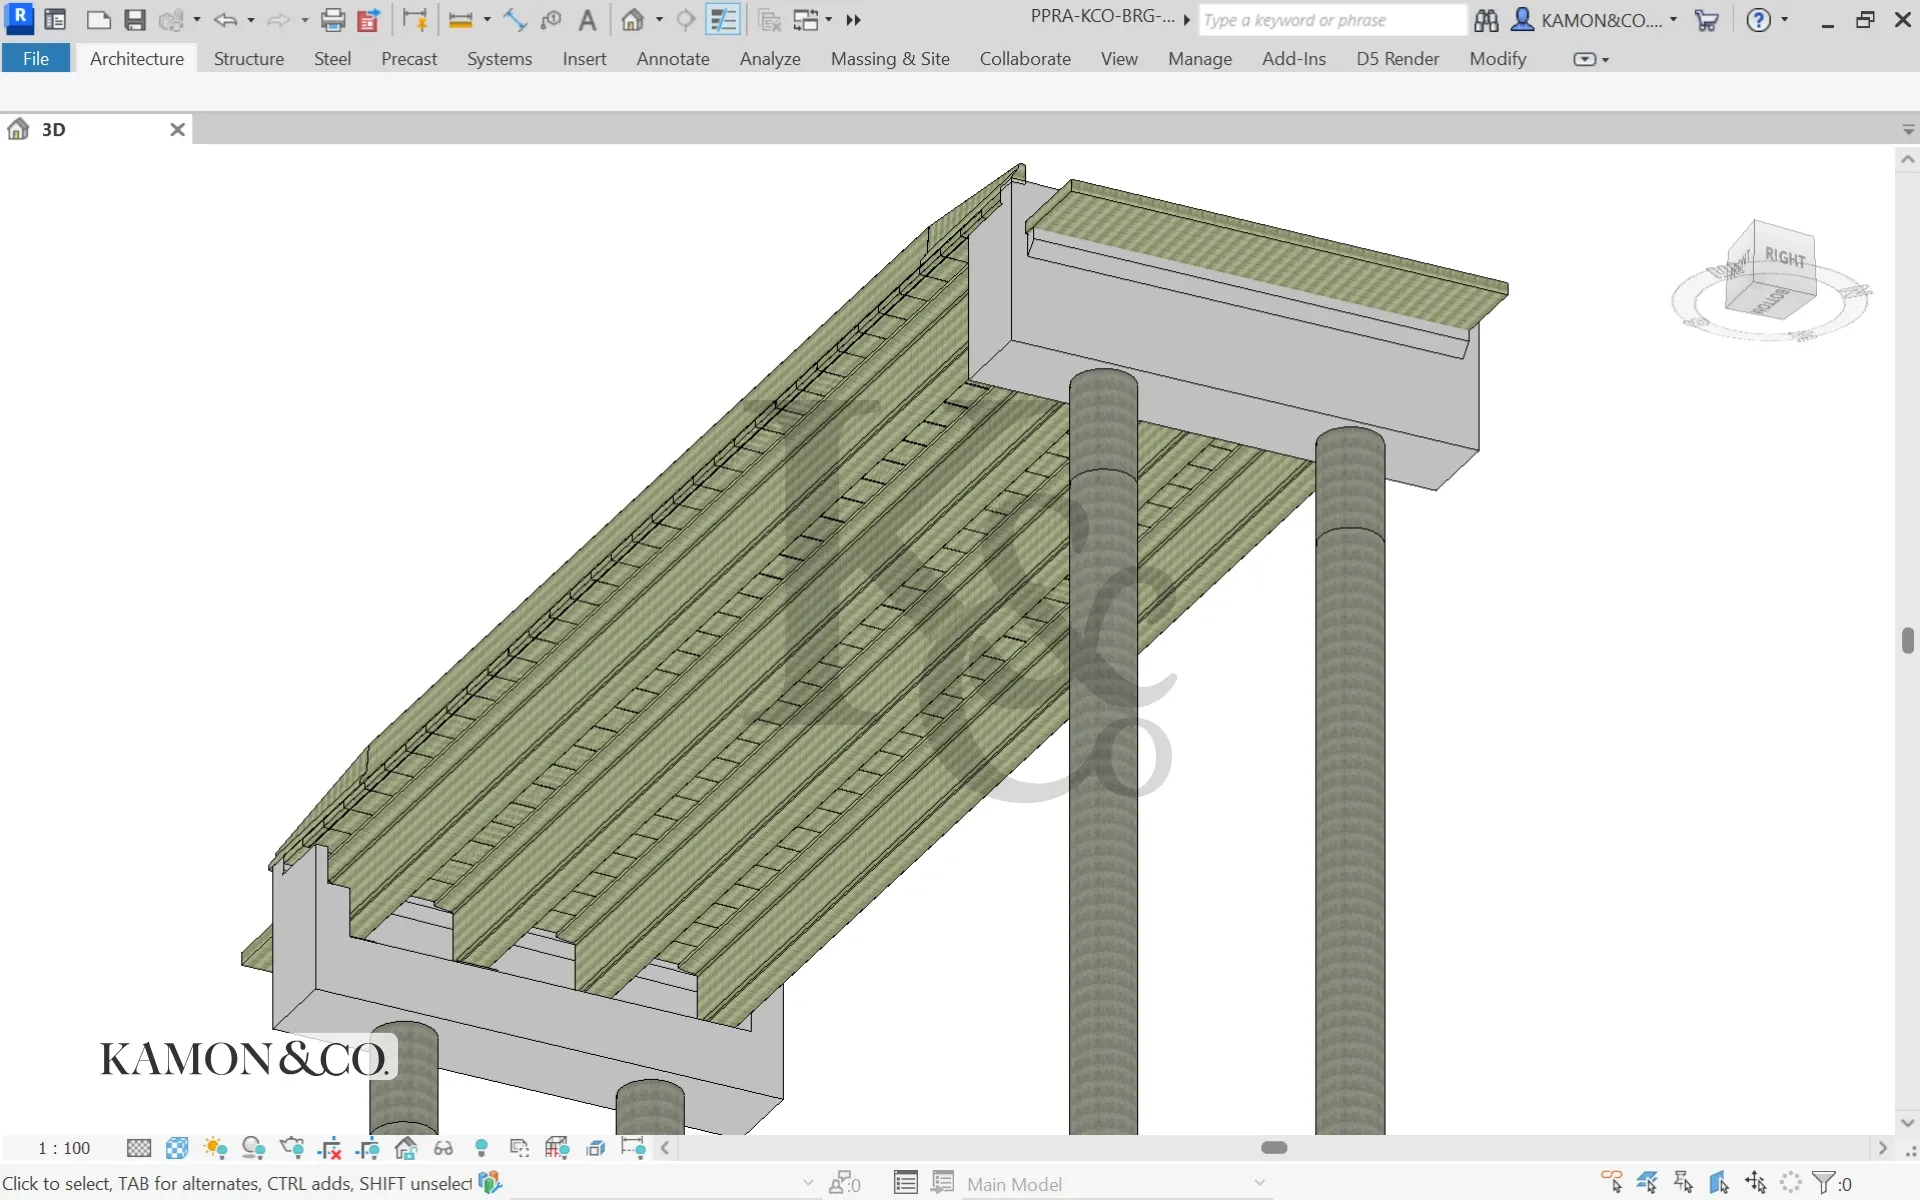
Task: Expand the Quick Access toolbar overflow
Action: point(853,20)
